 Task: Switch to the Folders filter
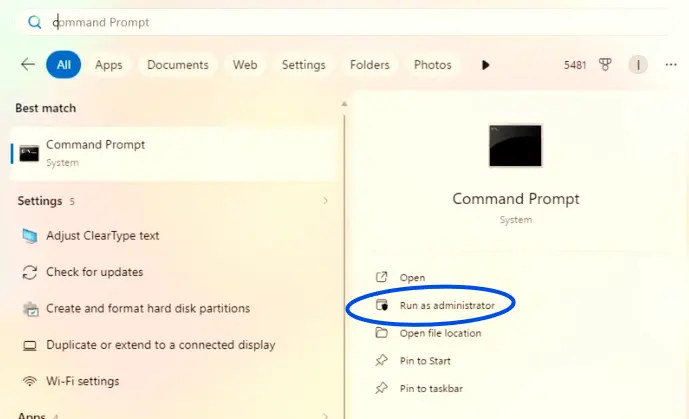coord(370,65)
